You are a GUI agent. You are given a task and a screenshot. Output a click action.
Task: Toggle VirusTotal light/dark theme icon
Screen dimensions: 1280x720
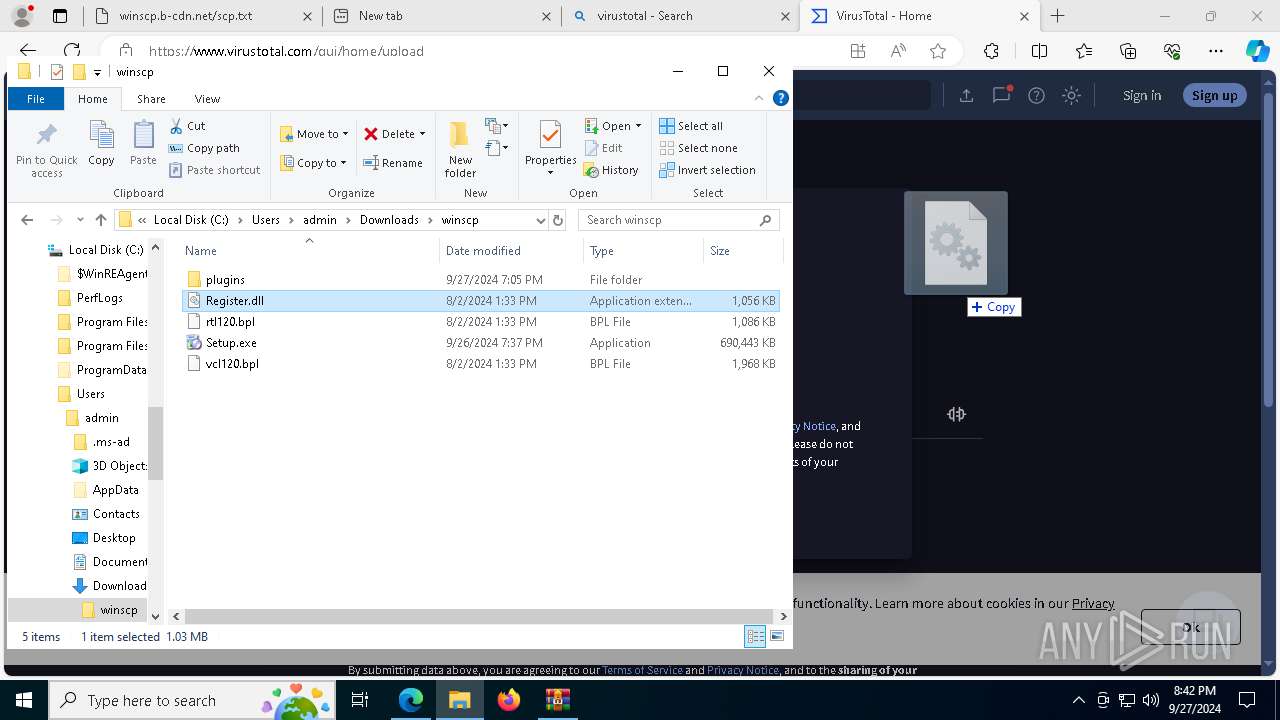click(x=1071, y=95)
